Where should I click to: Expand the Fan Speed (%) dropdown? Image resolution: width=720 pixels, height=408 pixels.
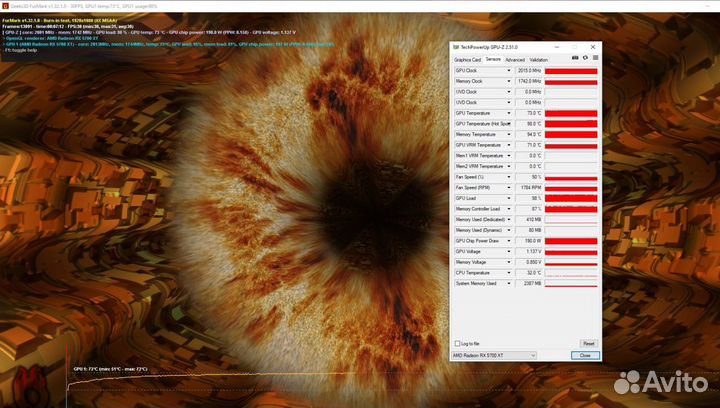tap(508, 177)
